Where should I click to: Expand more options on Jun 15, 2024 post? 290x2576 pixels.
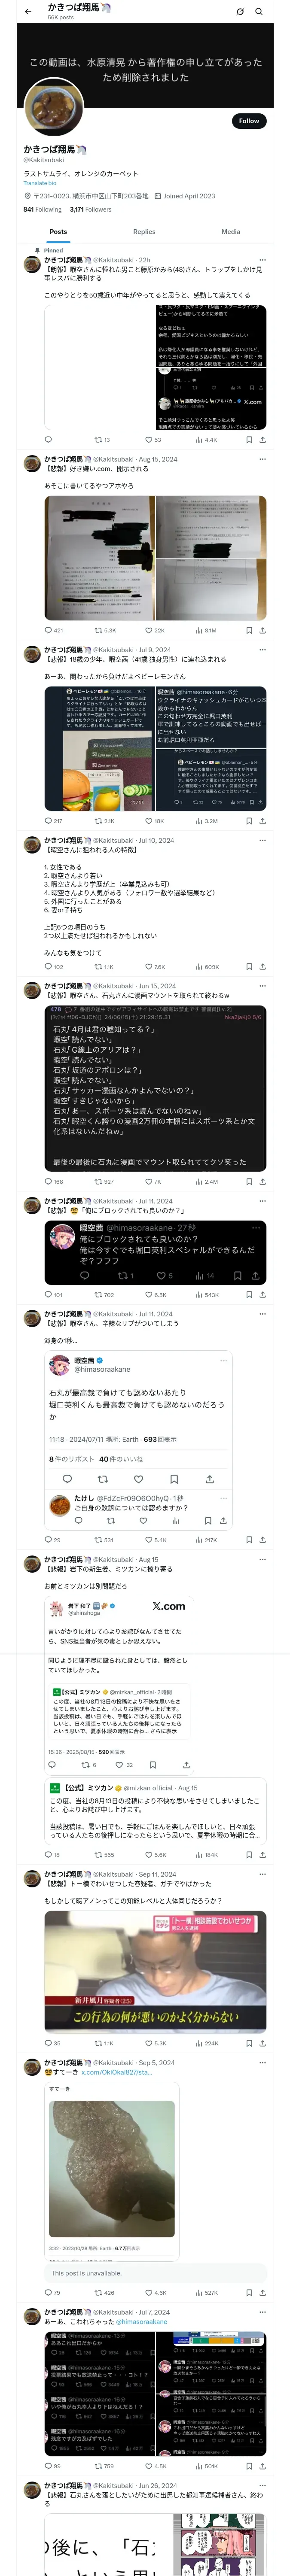[x=262, y=985]
